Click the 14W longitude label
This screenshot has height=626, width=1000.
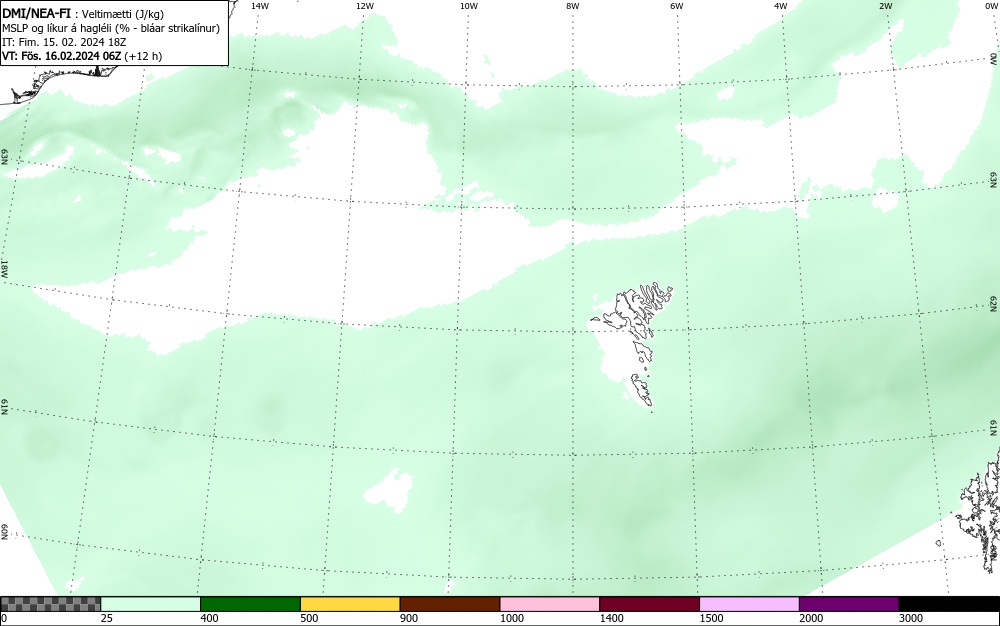point(260,6)
